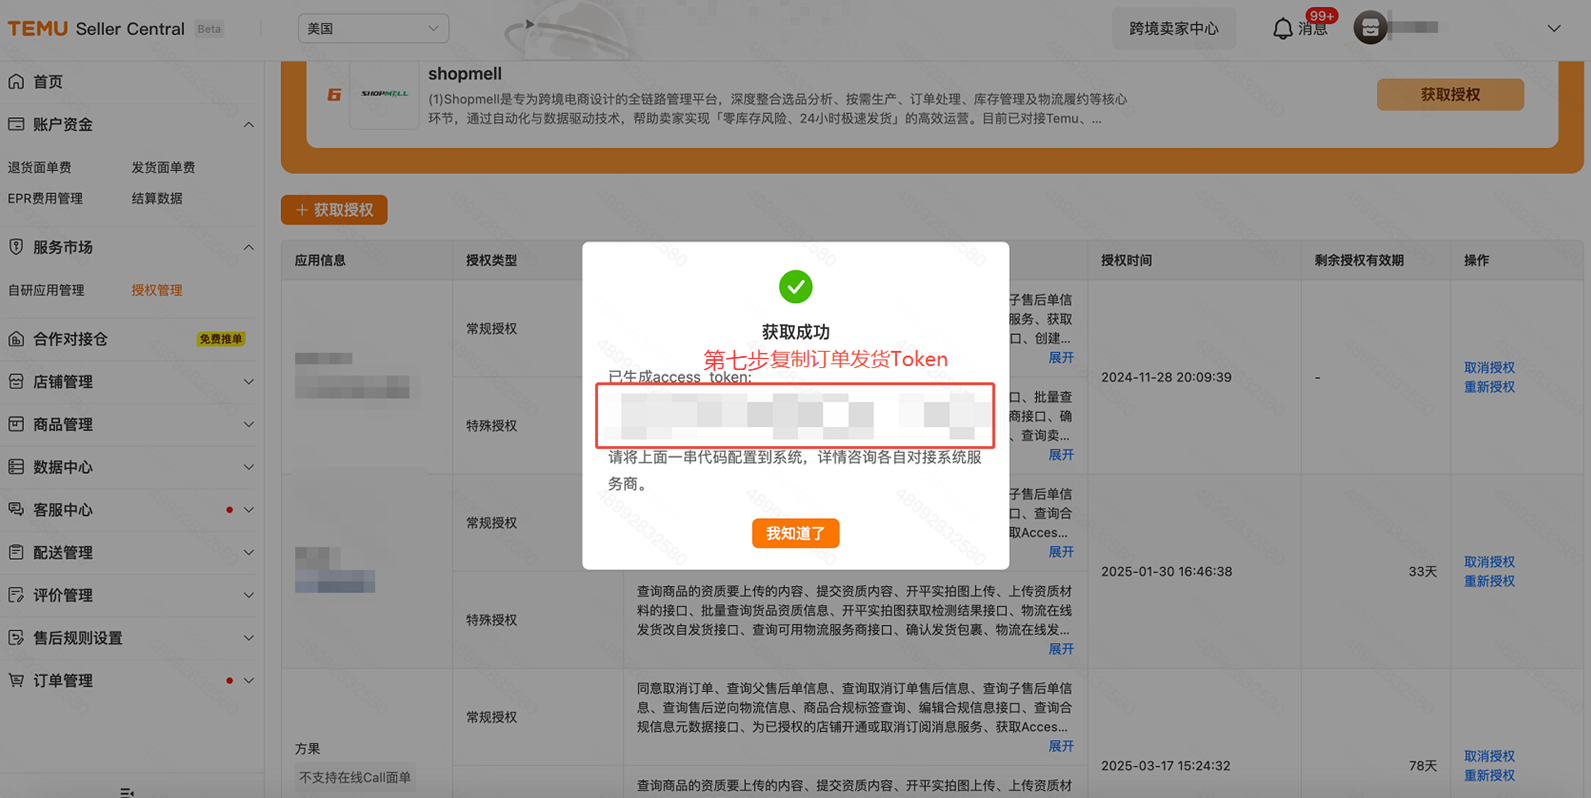Screen dimensions: 1591x798
Task: Expand the account menu chevron at top right
Action: coord(1554,29)
